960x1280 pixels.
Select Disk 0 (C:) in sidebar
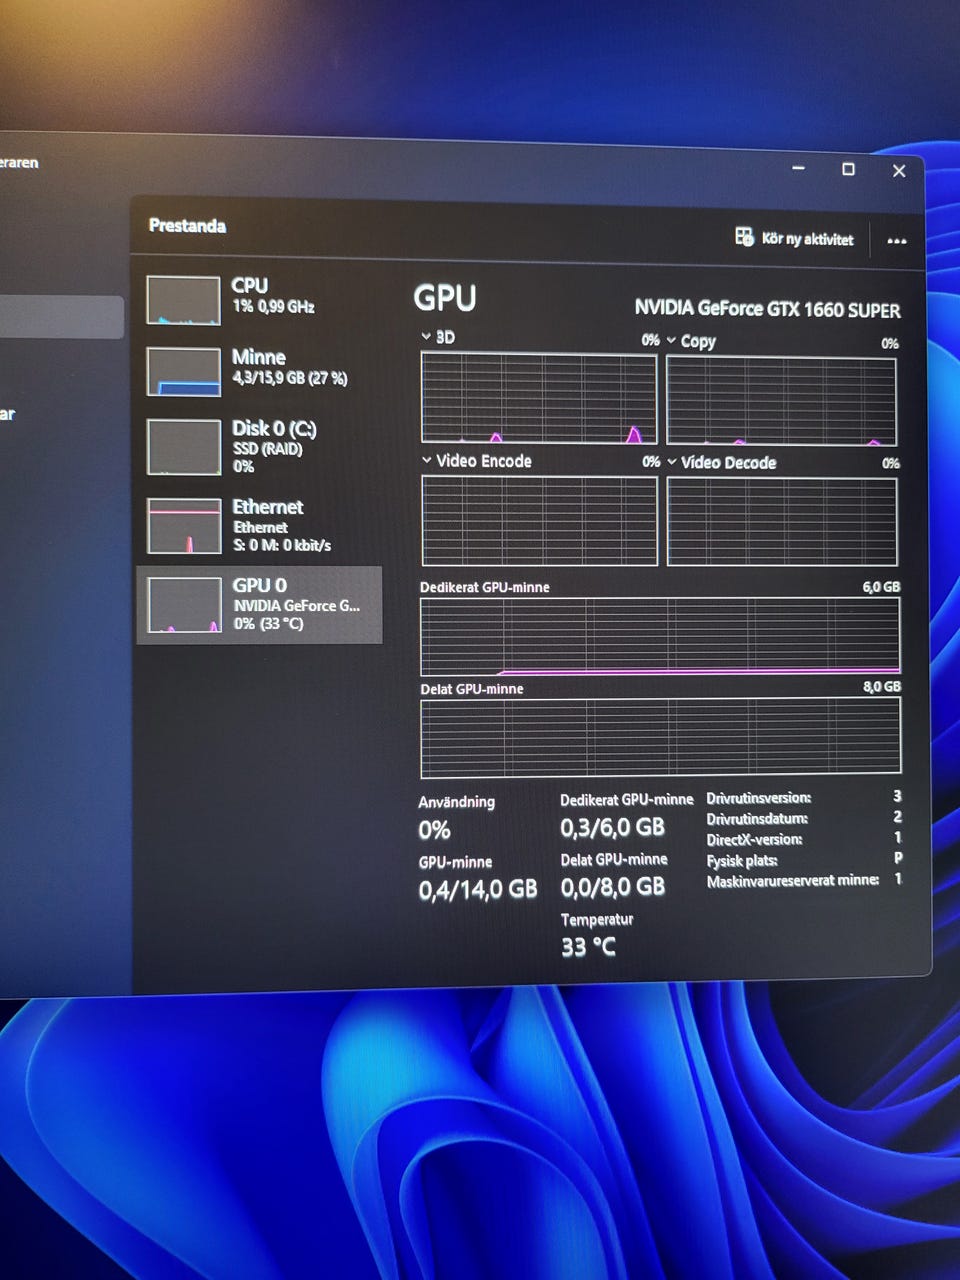coord(258,446)
